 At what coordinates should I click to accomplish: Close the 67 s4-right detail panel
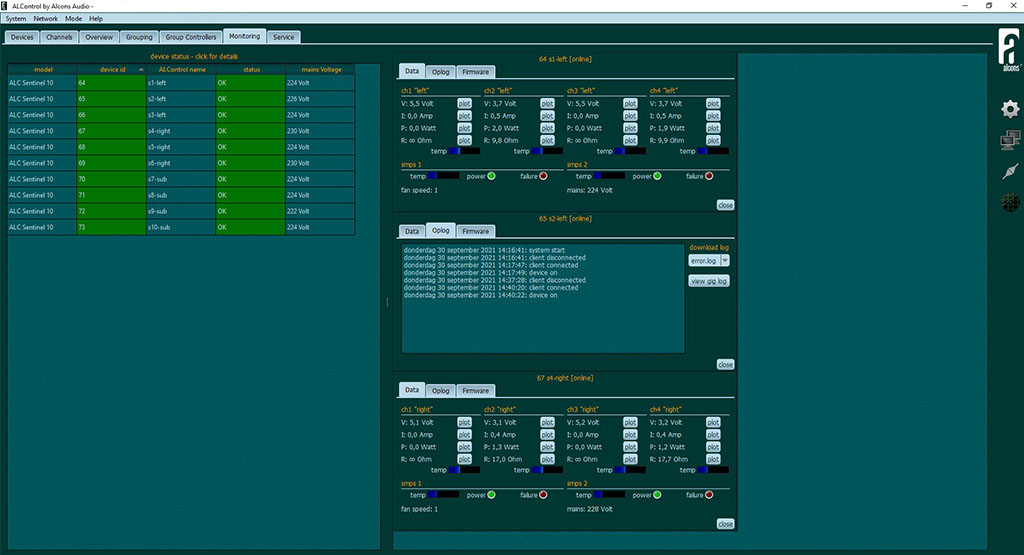click(725, 524)
